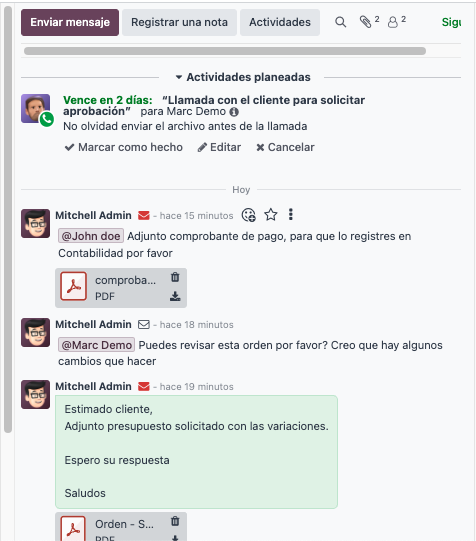
Task: Delete the Orden PDF attachment
Action: pyautogui.click(x=175, y=521)
